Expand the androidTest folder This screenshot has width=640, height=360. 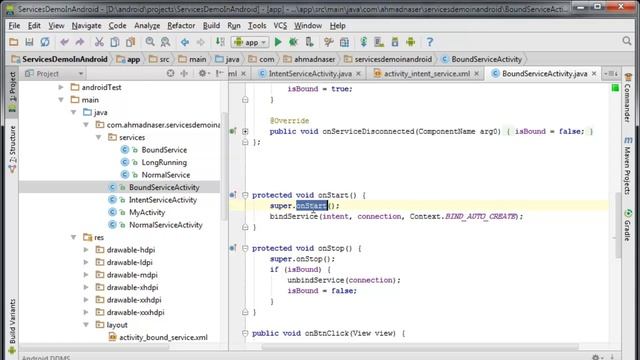coord(61,87)
